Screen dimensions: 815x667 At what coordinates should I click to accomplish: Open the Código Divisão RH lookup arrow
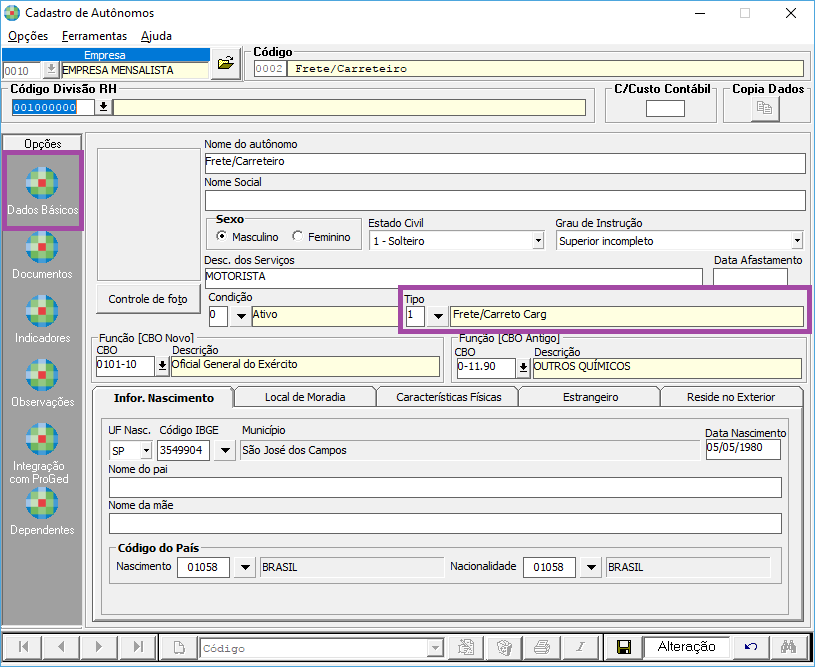tap(103, 107)
